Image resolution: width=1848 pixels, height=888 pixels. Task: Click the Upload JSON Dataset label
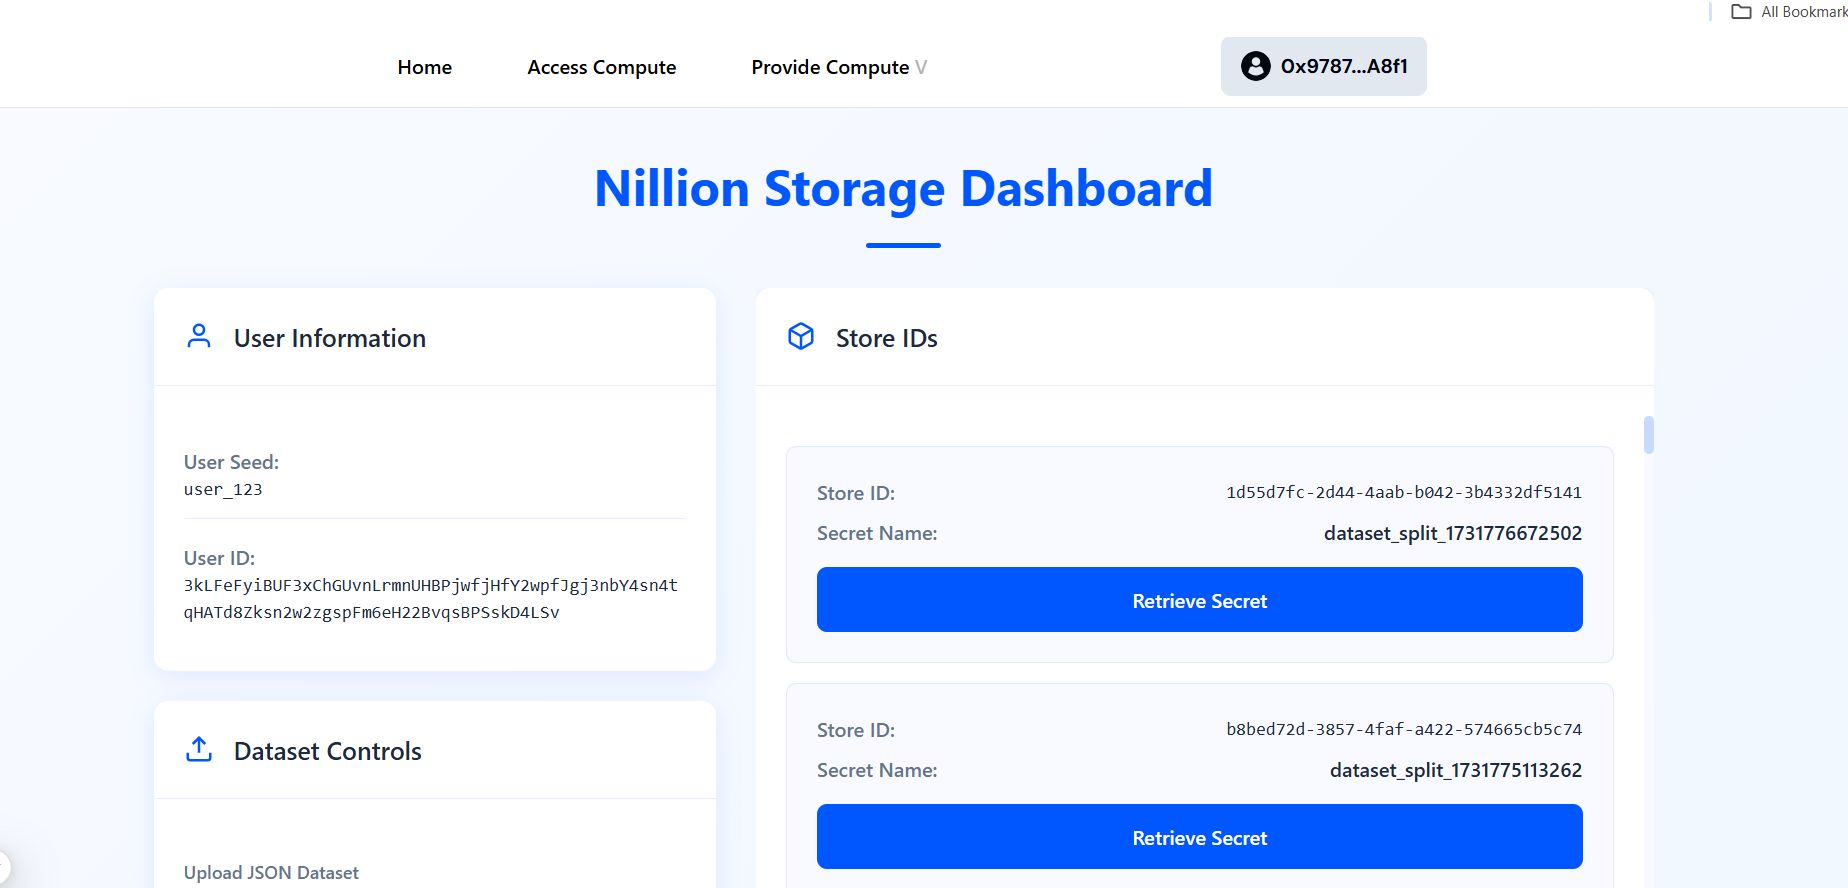coord(271,872)
